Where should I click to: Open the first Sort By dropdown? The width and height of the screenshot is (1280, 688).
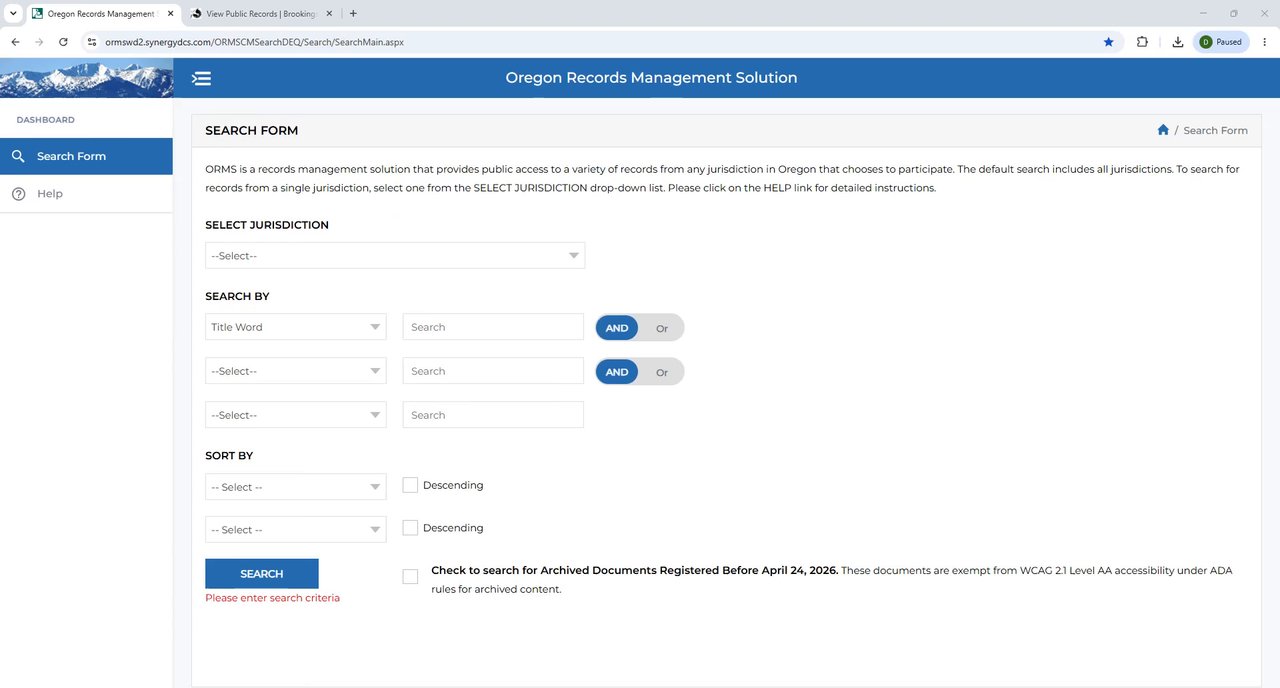click(x=296, y=487)
